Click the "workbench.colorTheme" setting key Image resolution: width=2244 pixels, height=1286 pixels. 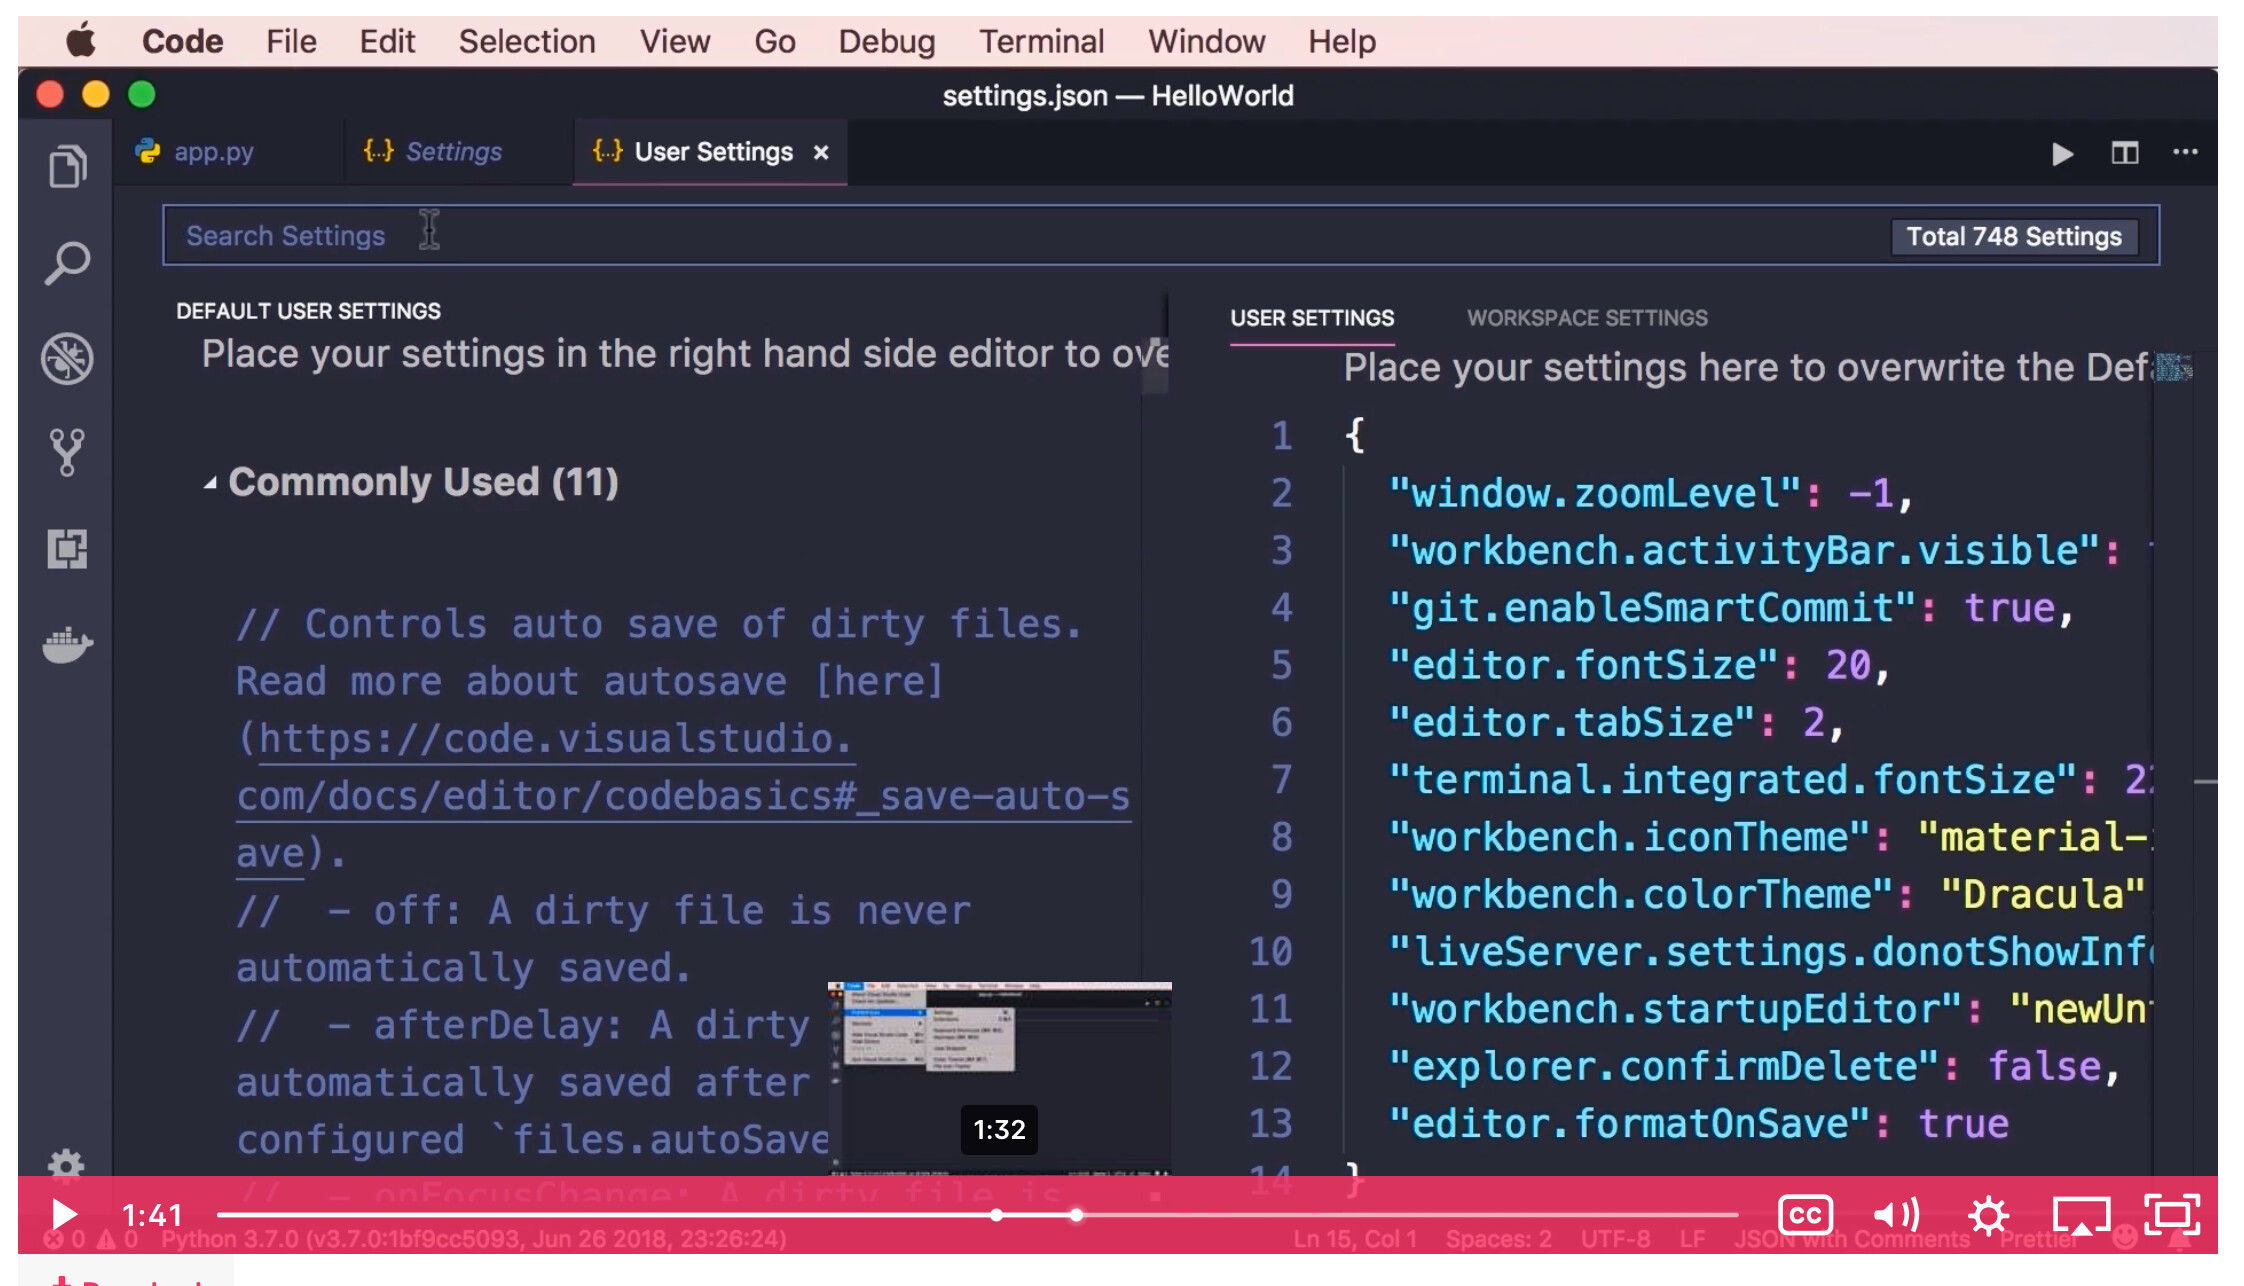tap(1641, 894)
